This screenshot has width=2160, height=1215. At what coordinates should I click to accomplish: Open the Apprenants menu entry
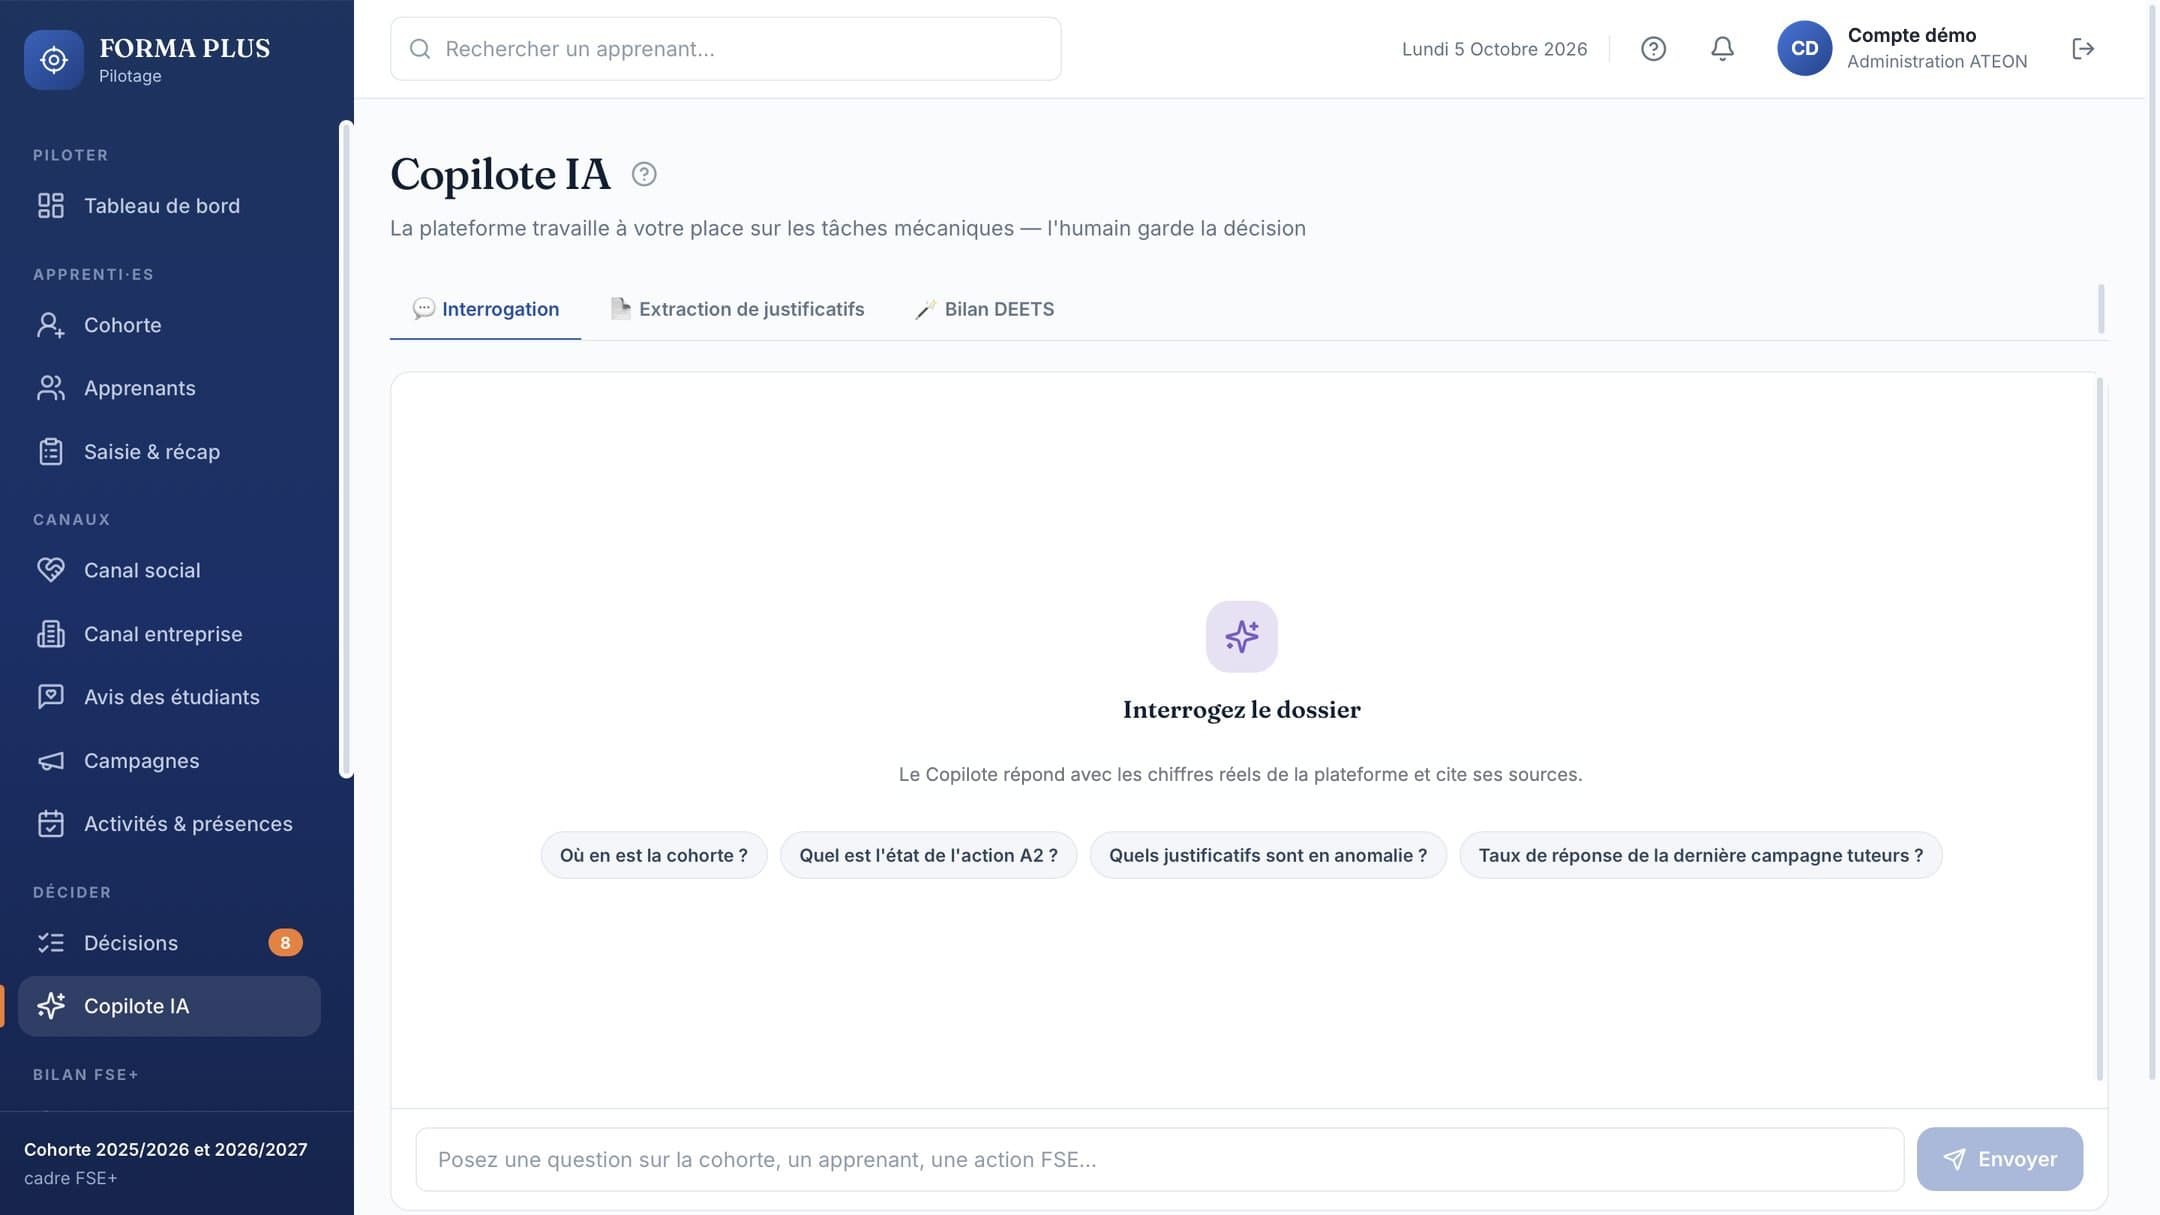pos(169,388)
